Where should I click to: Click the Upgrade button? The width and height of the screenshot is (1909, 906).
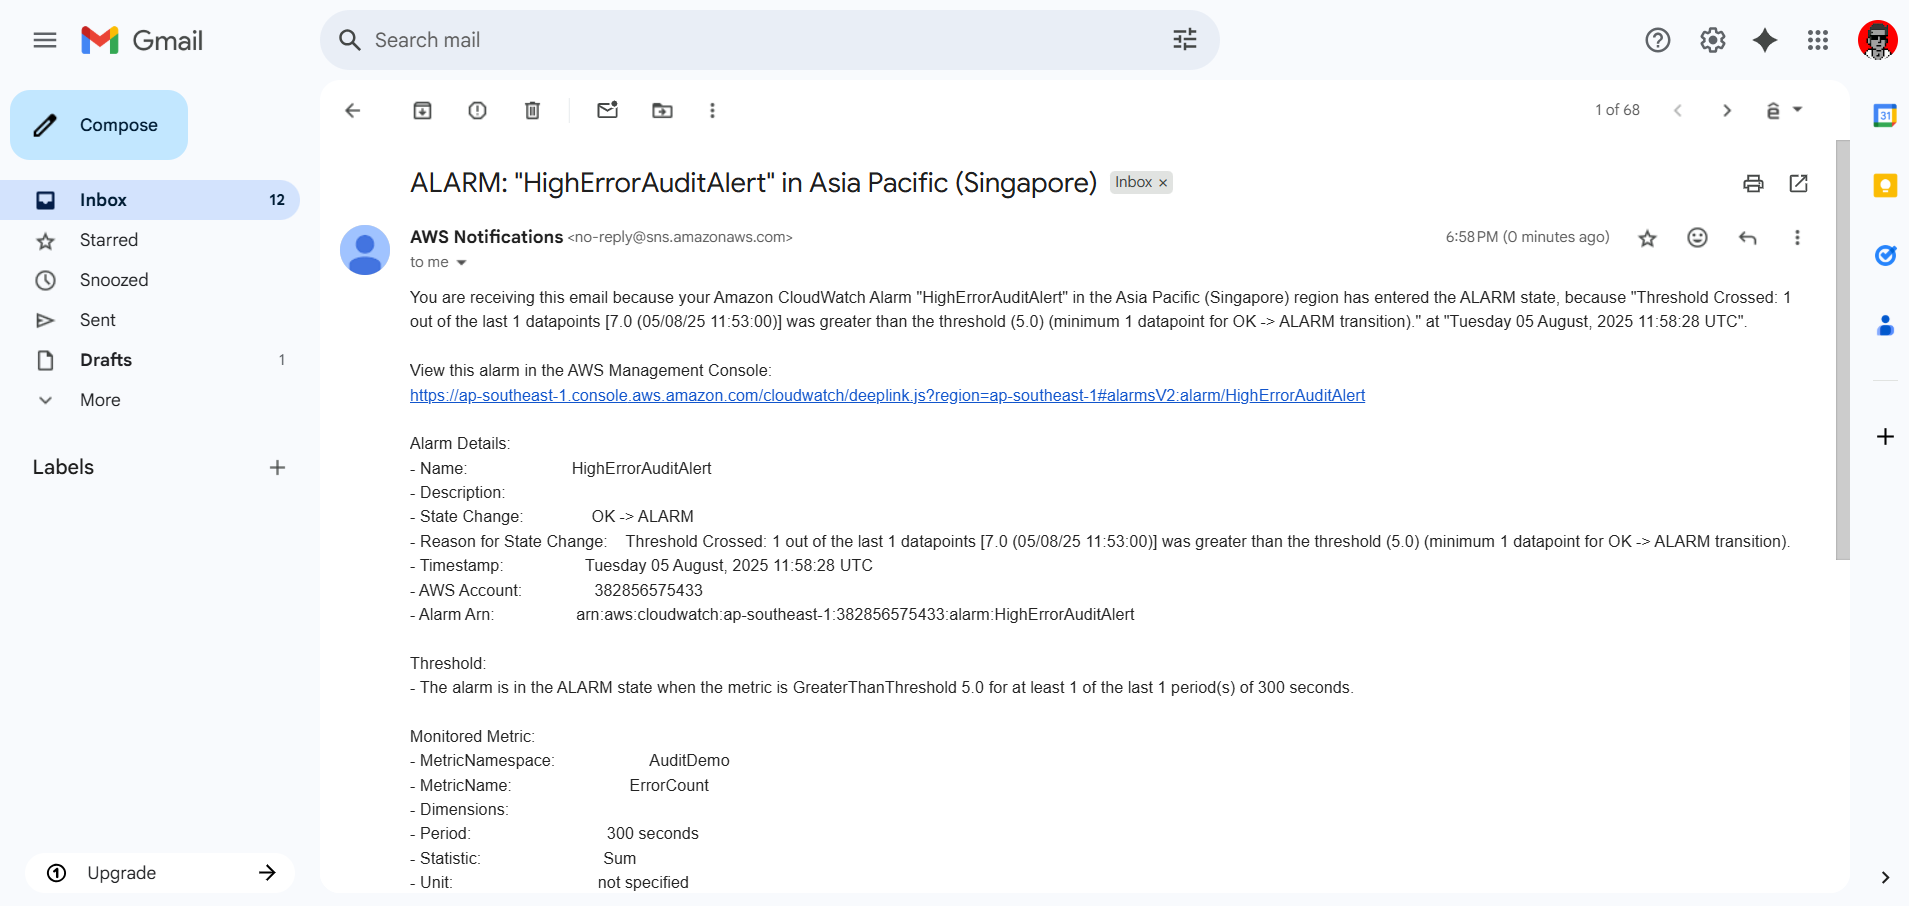(x=160, y=873)
